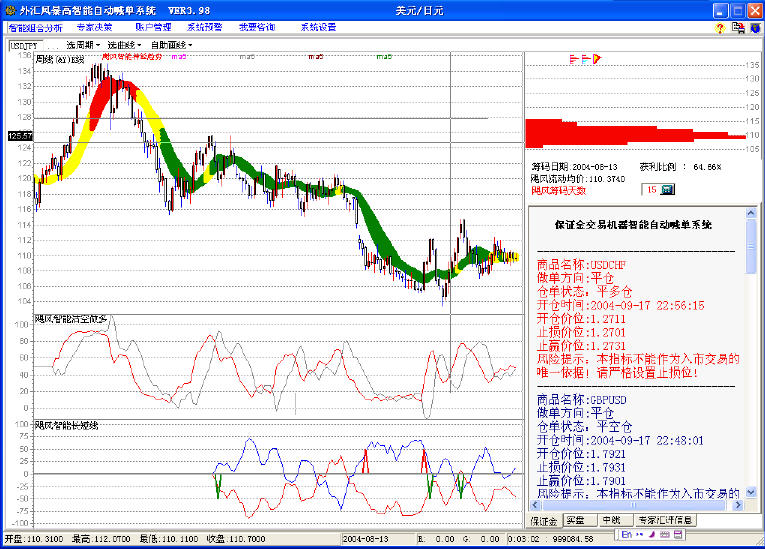
Task: Click the 获利比例 64.66% value
Action: point(707,167)
